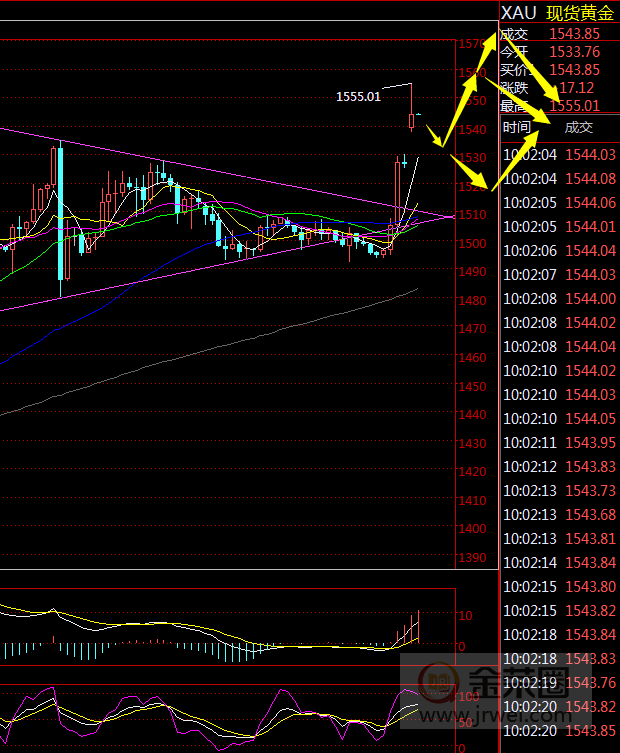
Task: Click the 时间 column header
Action: (517, 127)
